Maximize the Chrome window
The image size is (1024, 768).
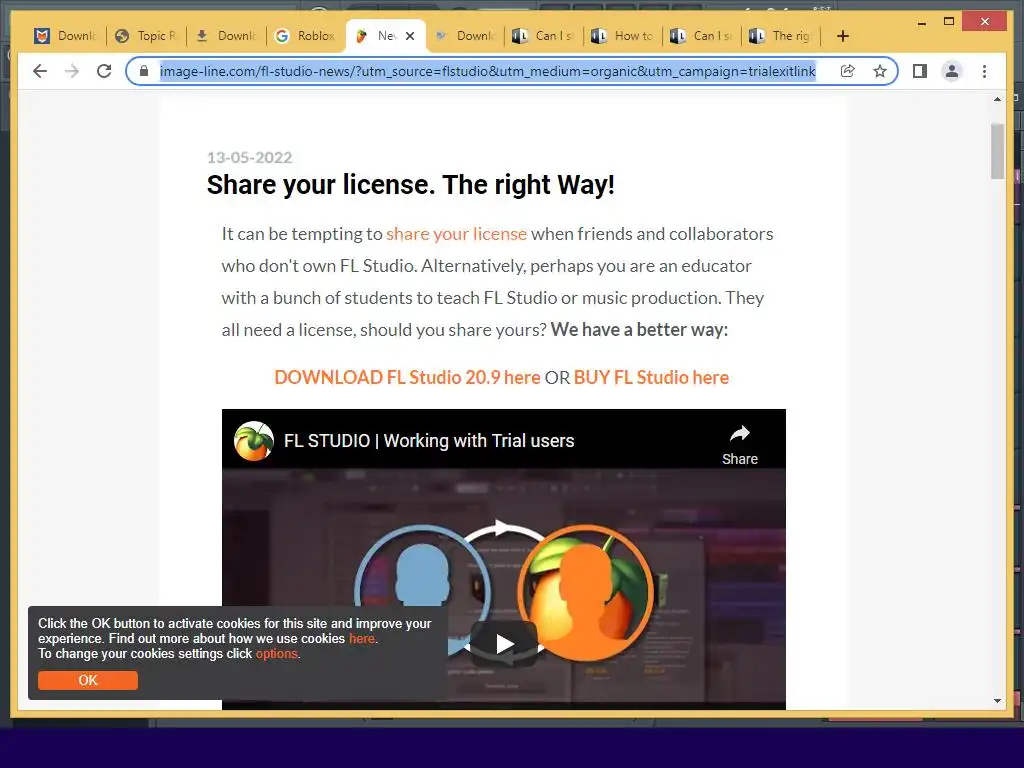(x=949, y=22)
